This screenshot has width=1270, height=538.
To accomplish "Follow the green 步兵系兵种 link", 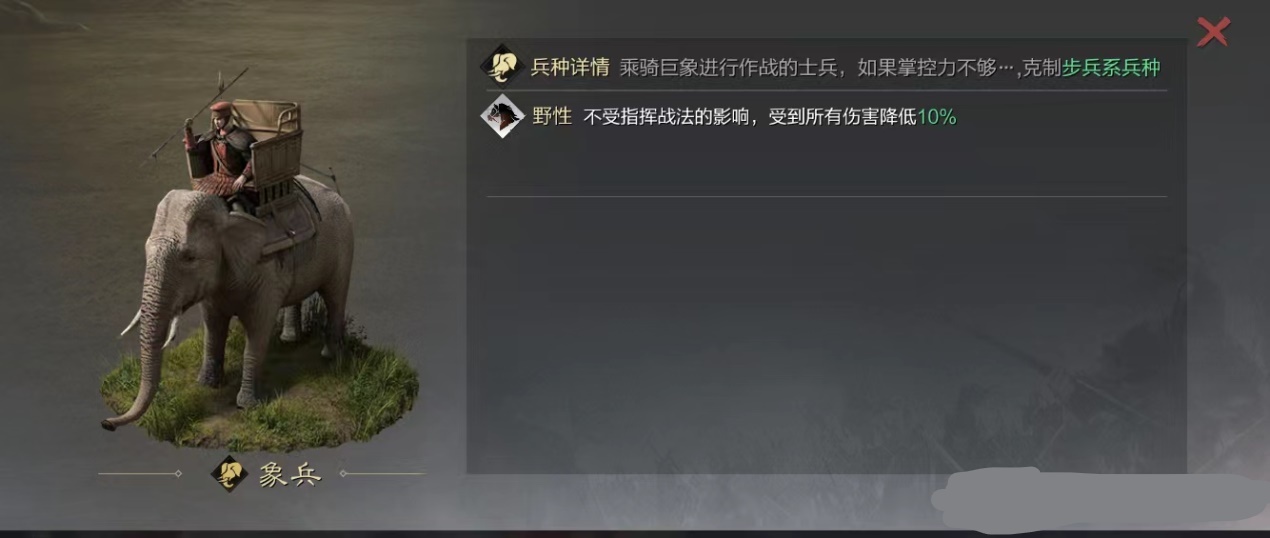I will tap(1111, 68).
